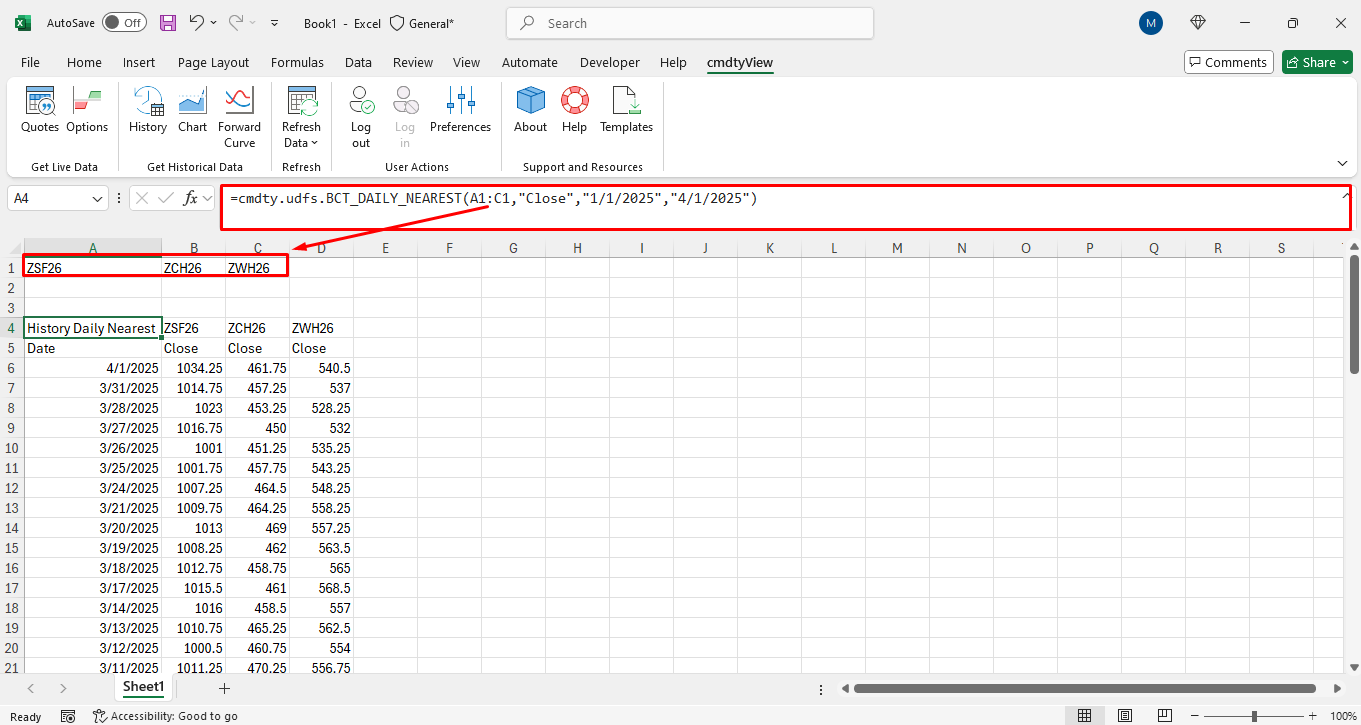Click the next sheet navigation arrow
The image size is (1361, 725).
(x=63, y=688)
